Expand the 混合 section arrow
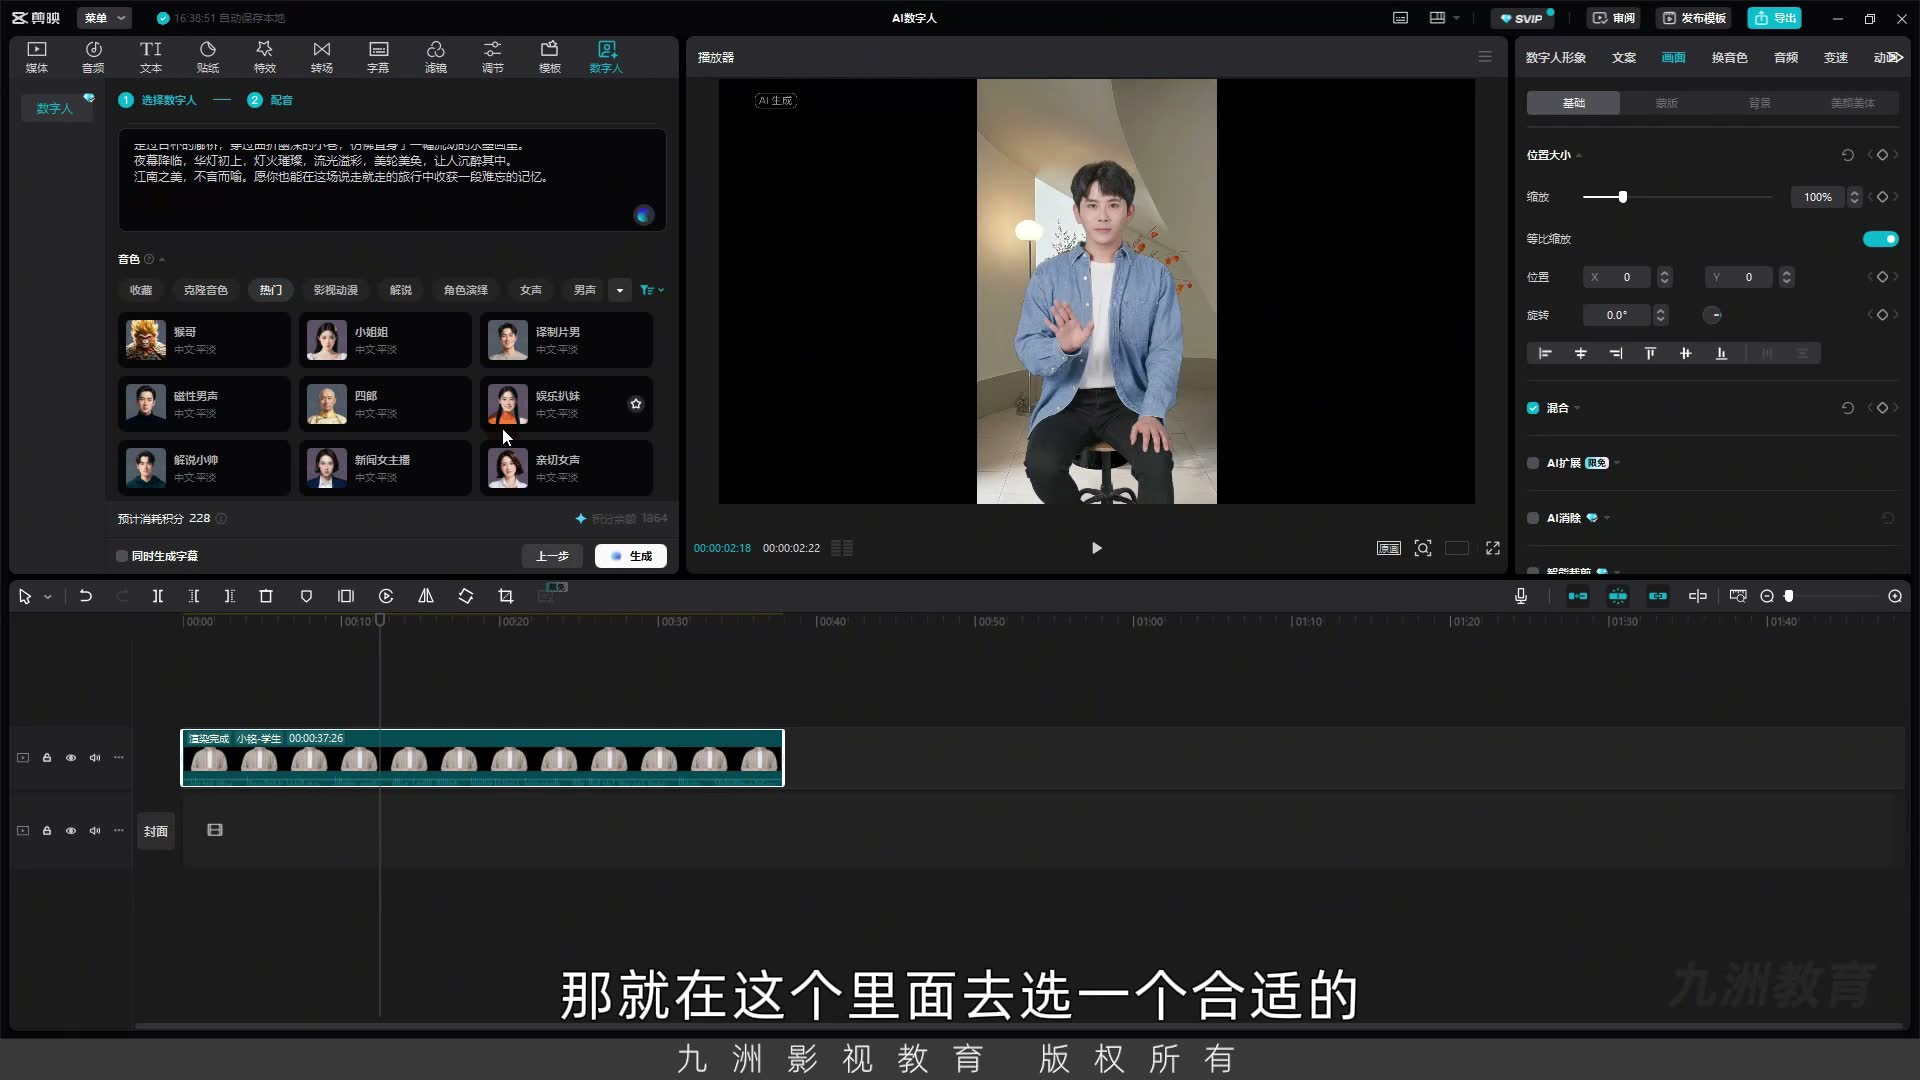1920x1080 pixels. click(1577, 408)
